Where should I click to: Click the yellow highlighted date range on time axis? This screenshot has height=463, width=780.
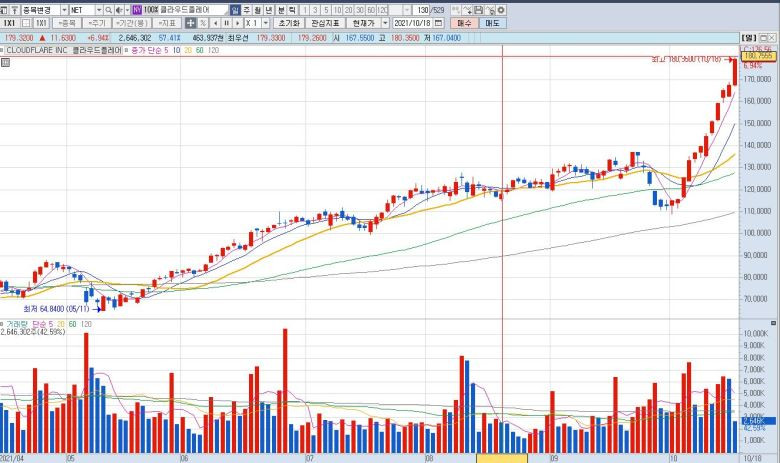click(502, 458)
